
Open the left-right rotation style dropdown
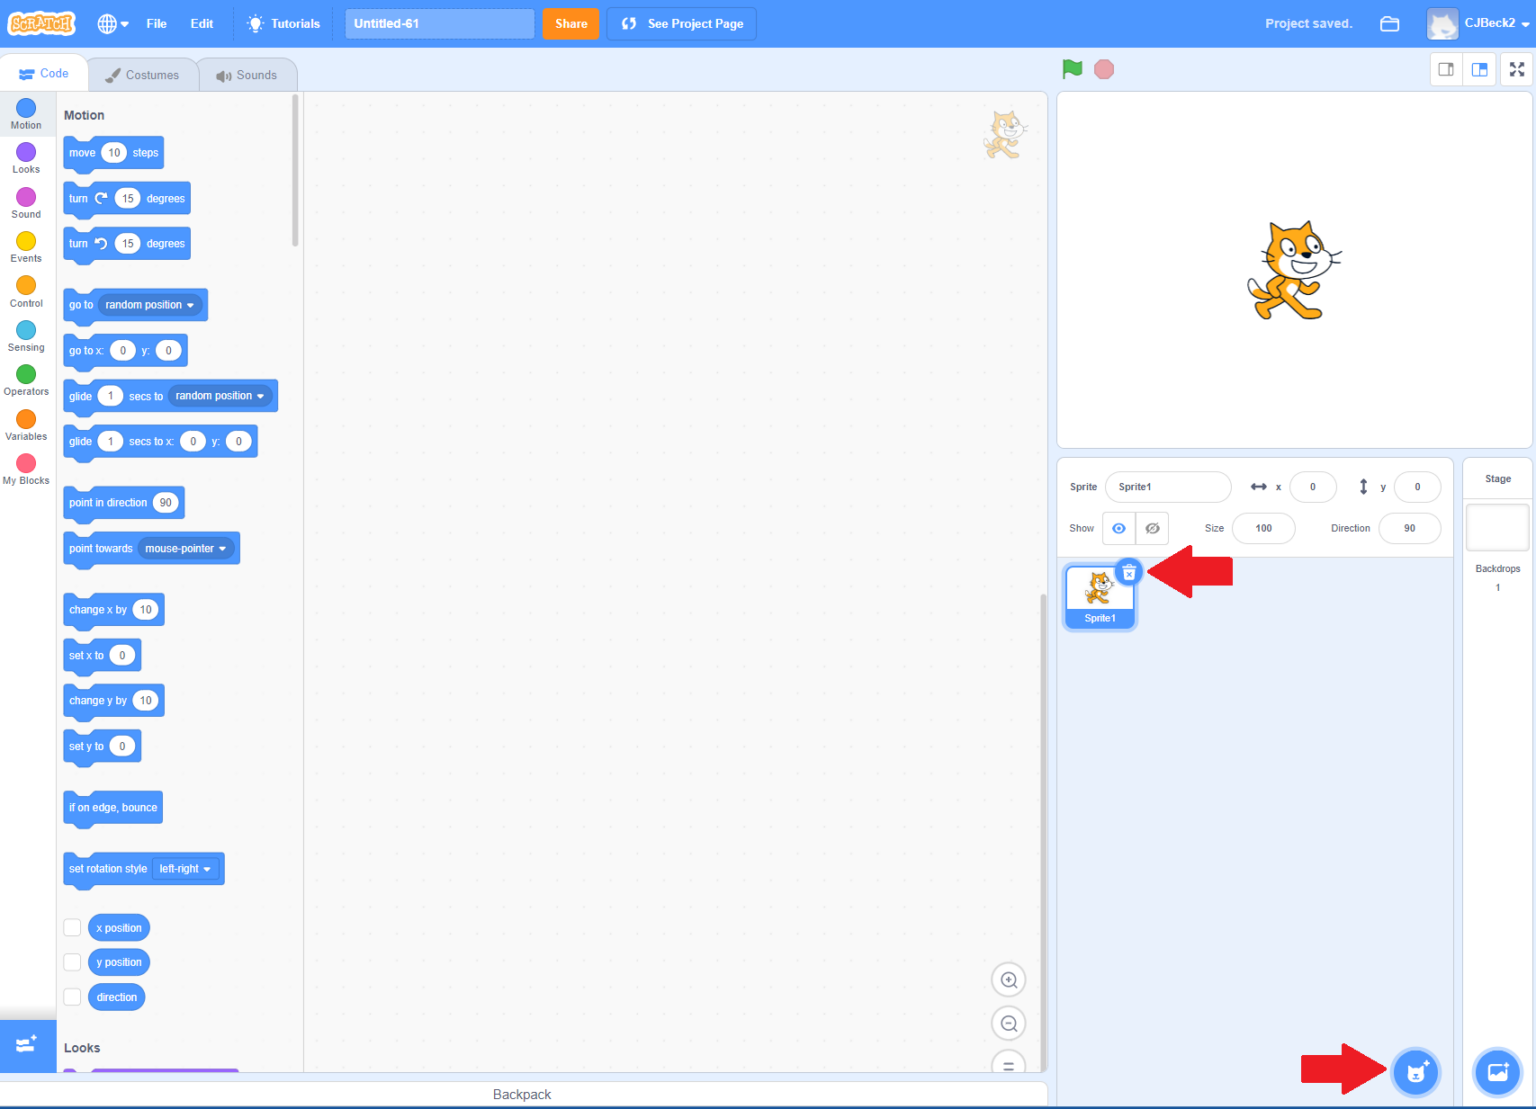tap(186, 869)
